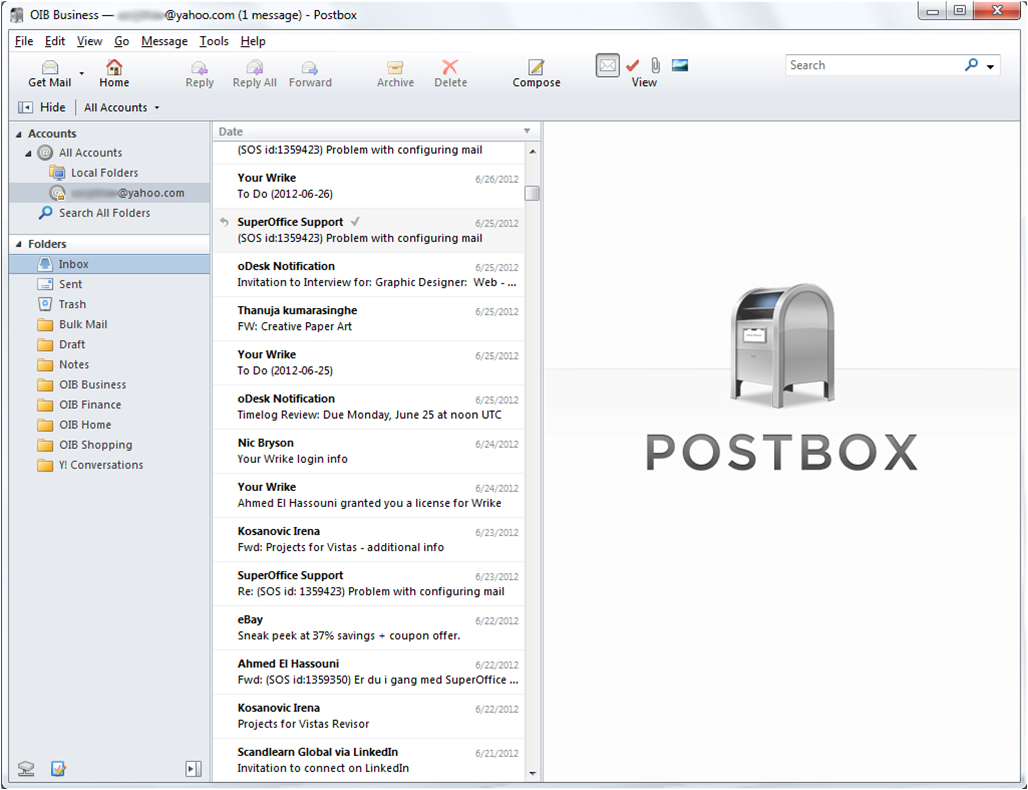
Task: Open the Get Mail dropdown arrow
Action: point(81,73)
